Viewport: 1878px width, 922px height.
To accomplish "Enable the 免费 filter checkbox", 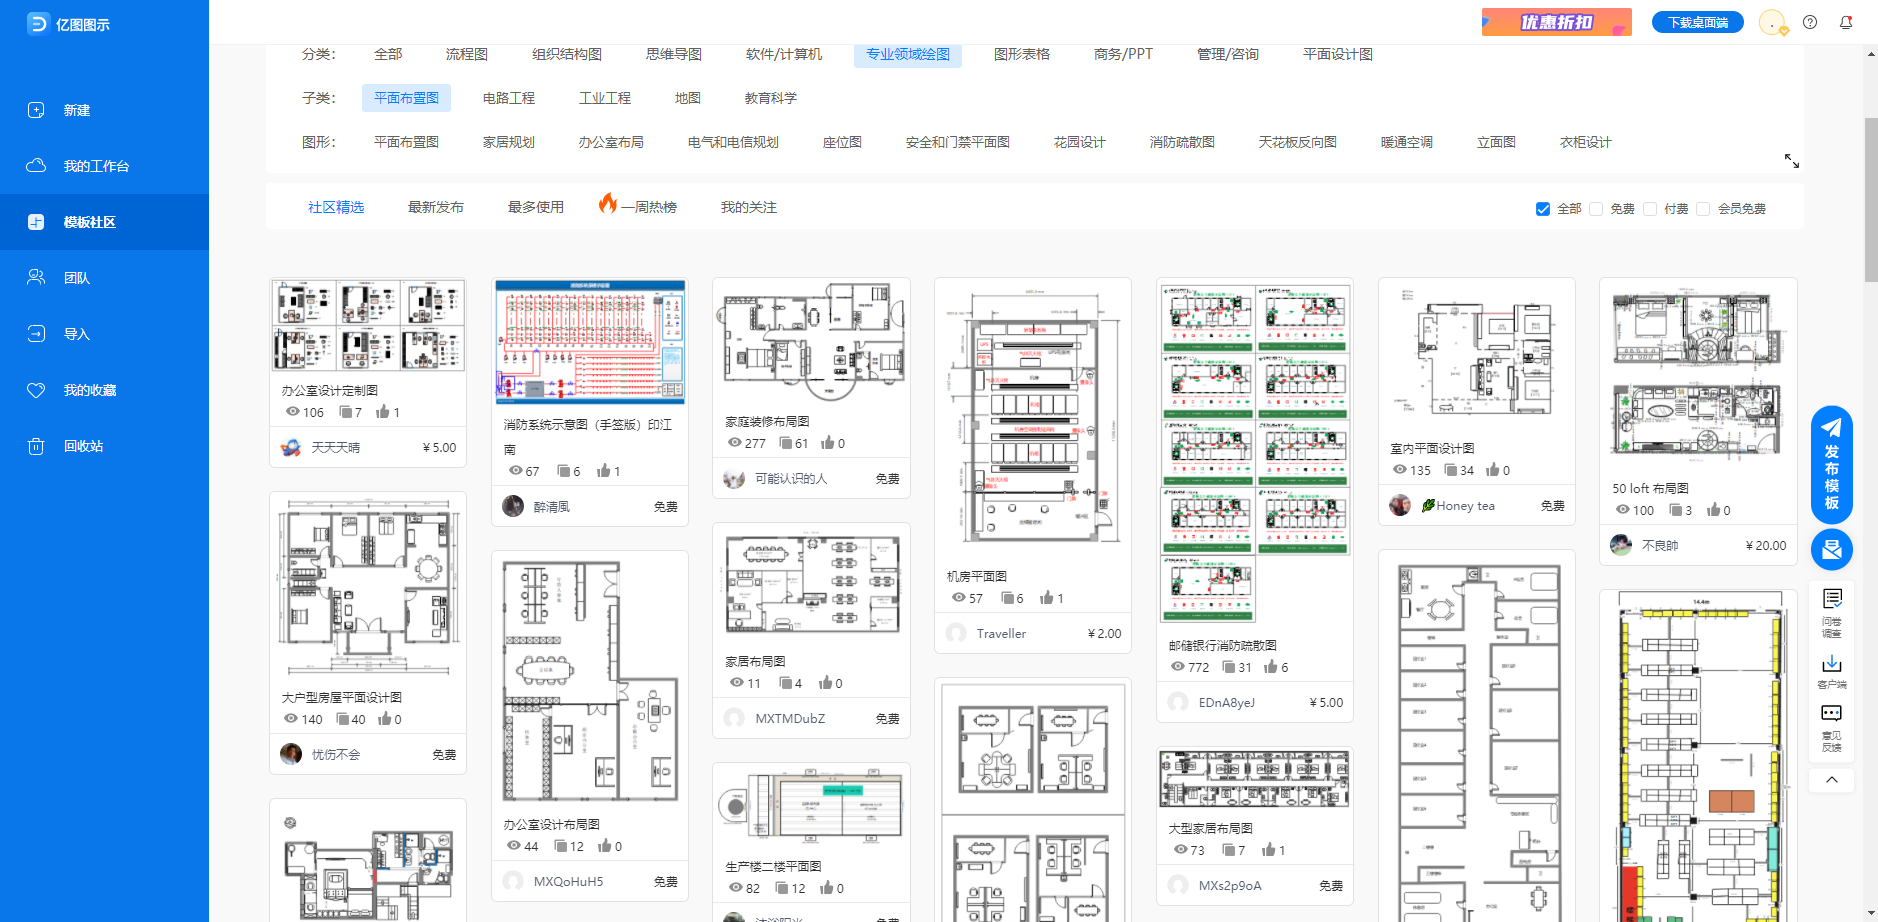I will click(1596, 209).
